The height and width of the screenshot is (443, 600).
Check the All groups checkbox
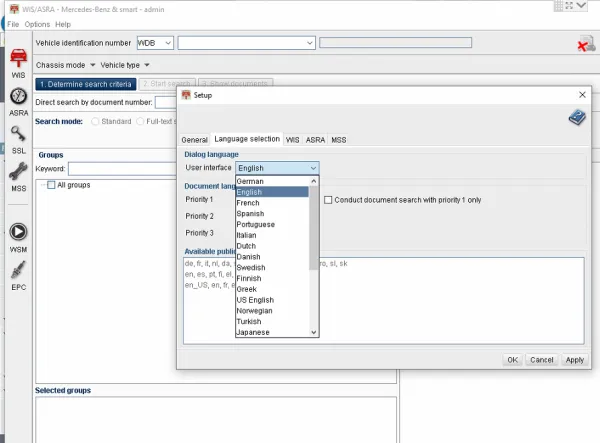[x=51, y=185]
